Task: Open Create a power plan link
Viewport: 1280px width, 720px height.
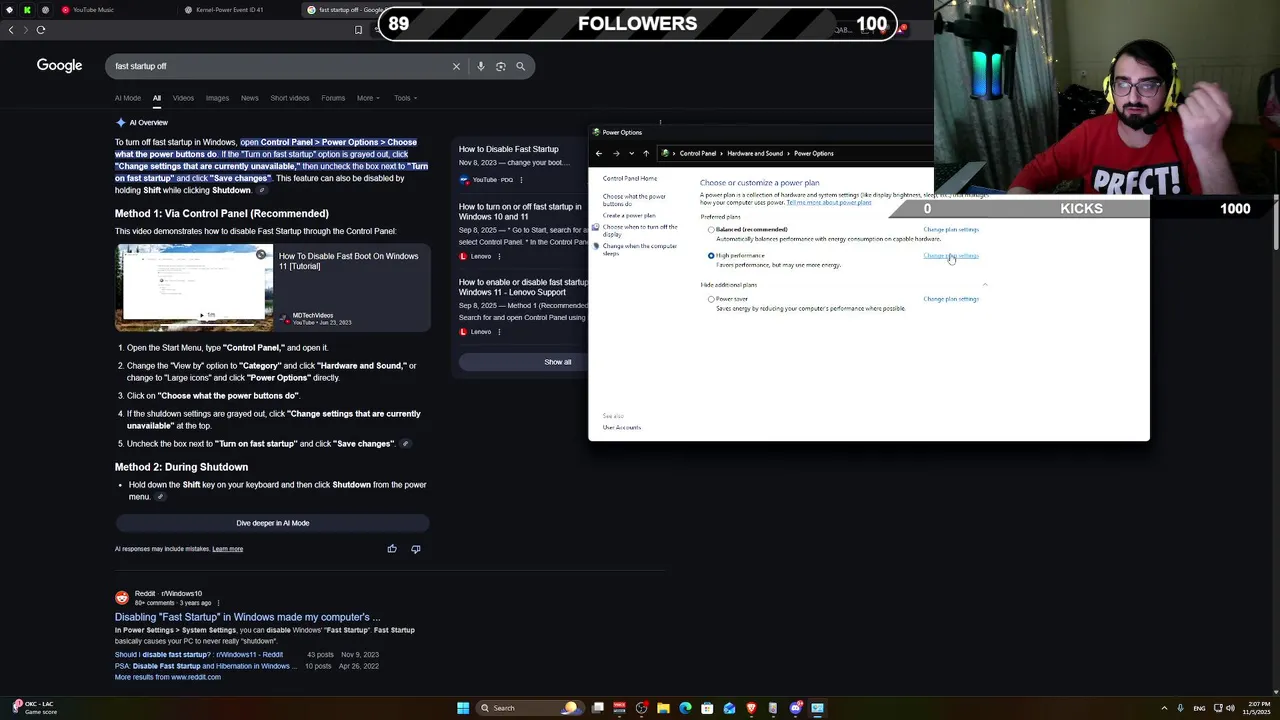Action: pos(629,216)
